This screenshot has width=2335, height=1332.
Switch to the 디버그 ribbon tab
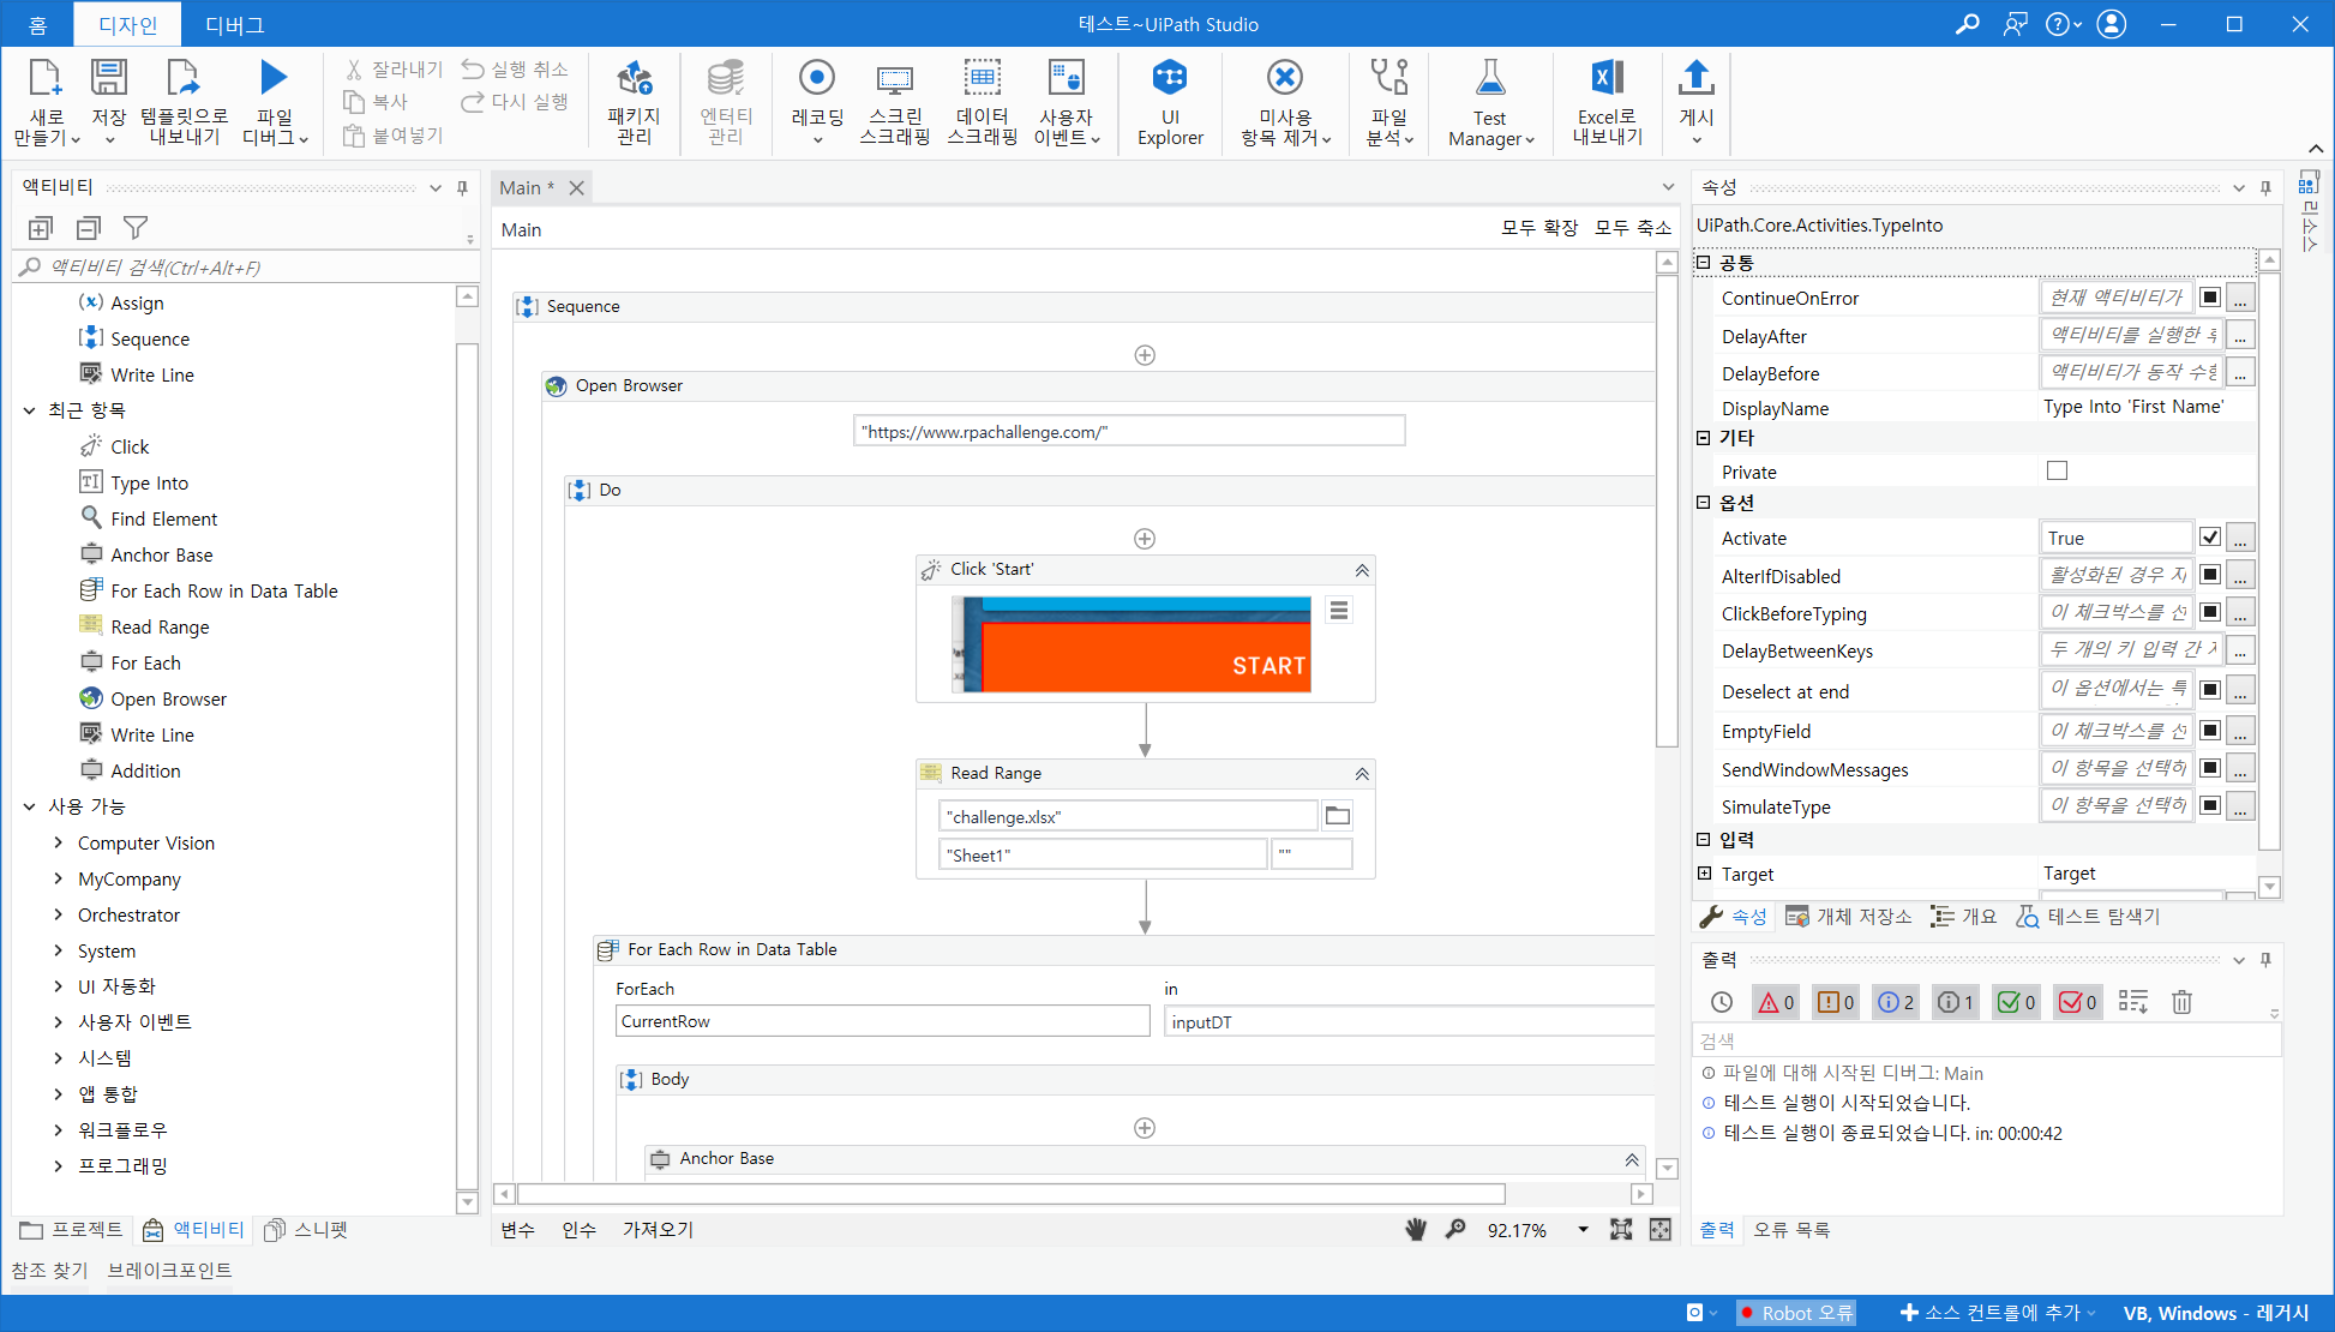234,24
